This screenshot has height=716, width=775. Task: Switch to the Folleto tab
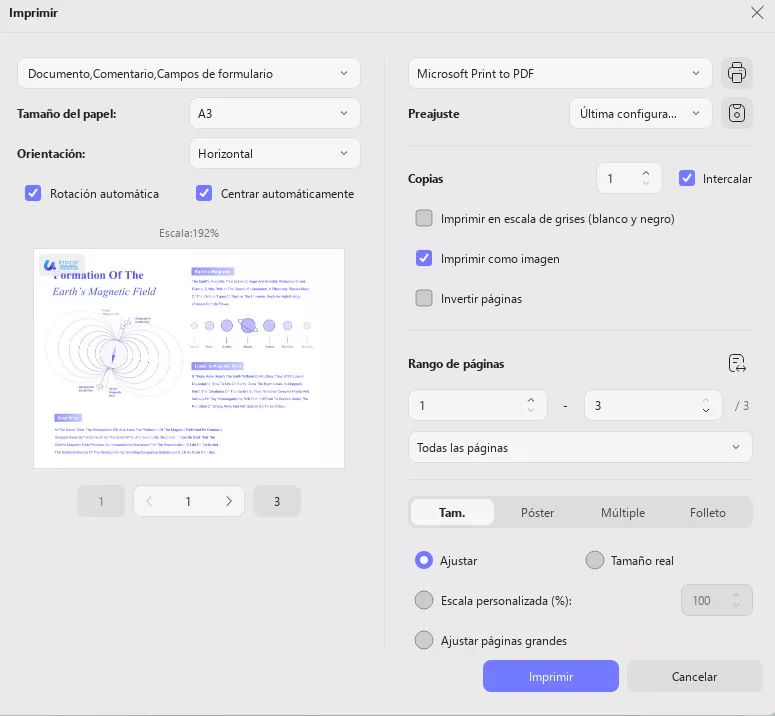coord(708,513)
